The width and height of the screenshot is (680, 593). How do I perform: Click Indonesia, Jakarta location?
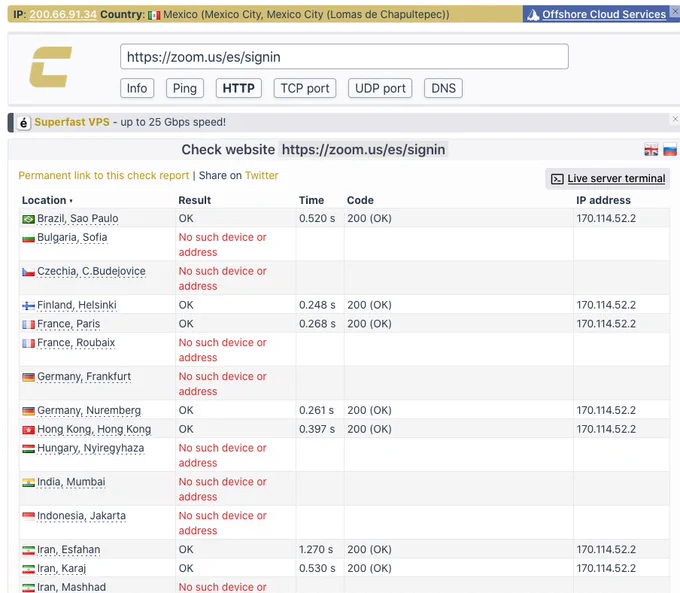pos(82,516)
